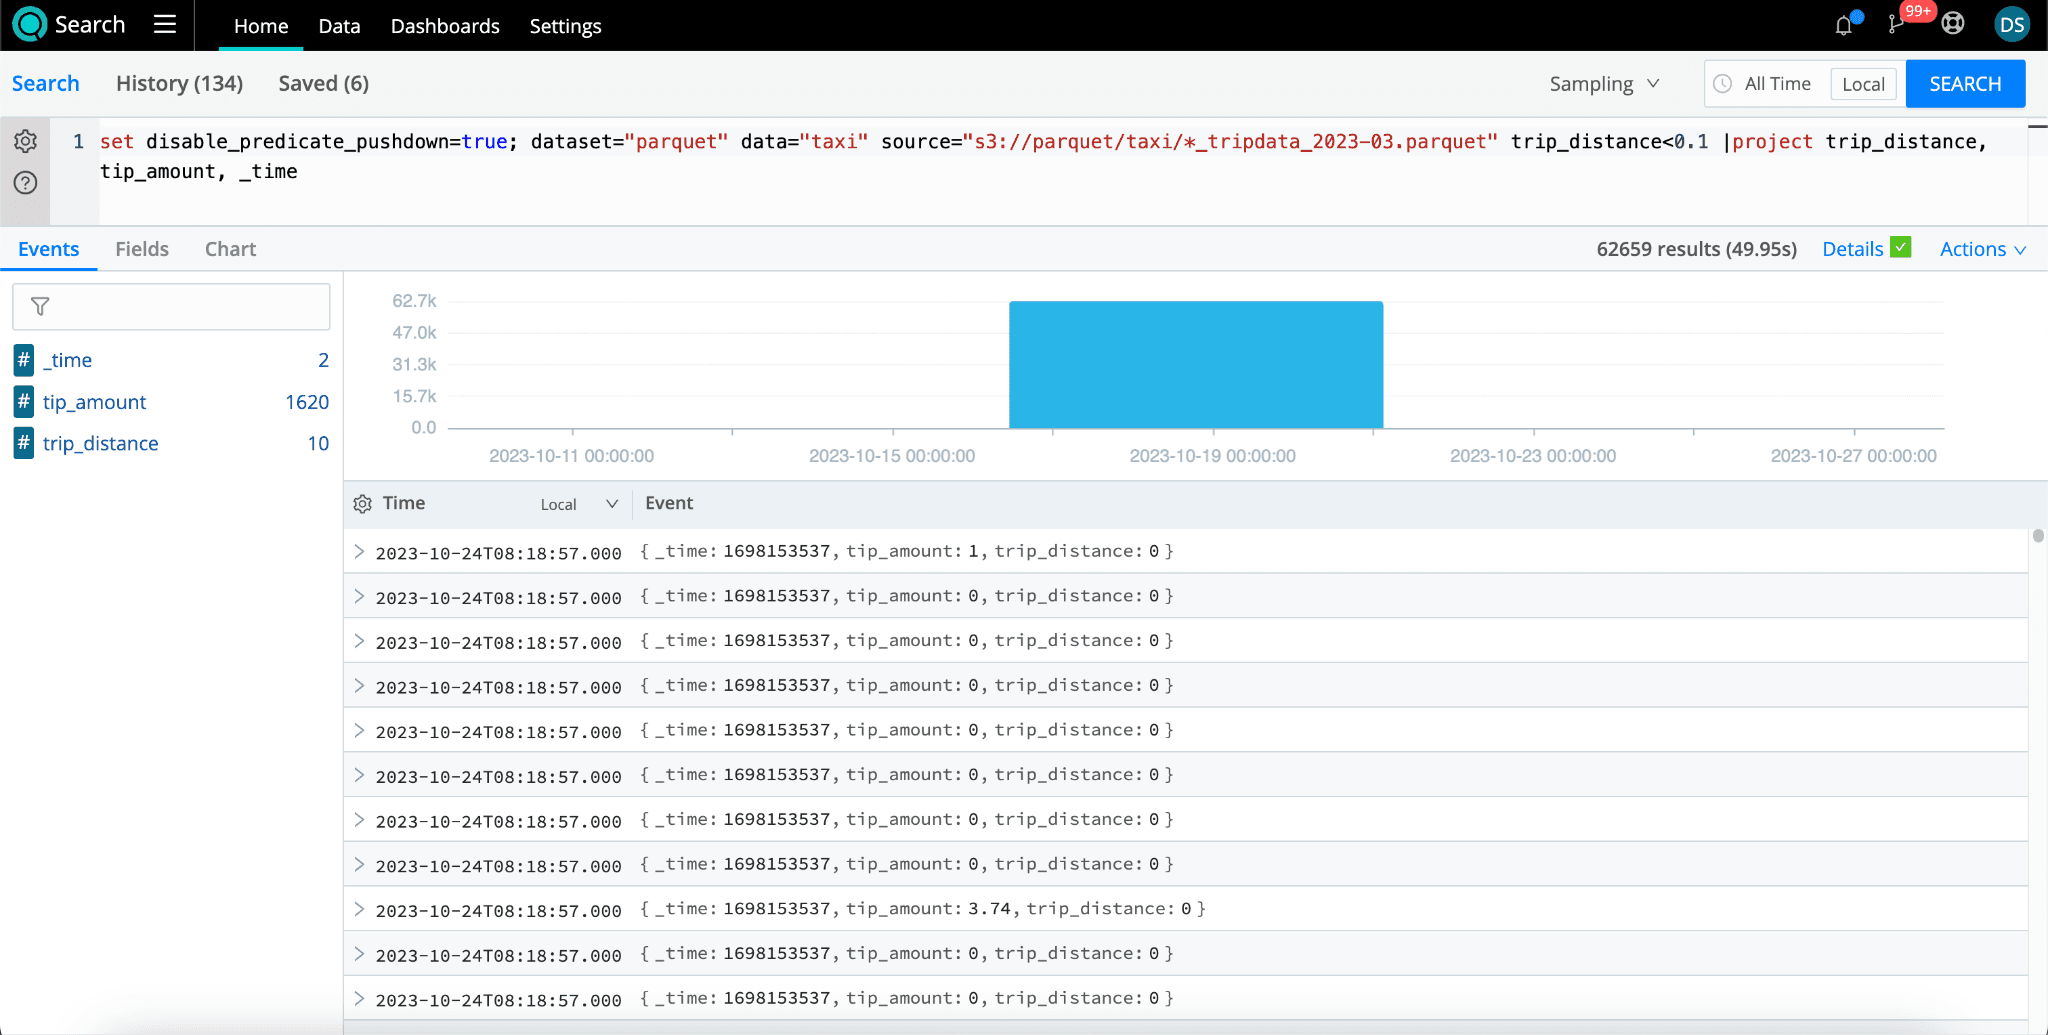Open the Time column Local timezone dropdown
The image size is (2048, 1035).
coord(579,504)
